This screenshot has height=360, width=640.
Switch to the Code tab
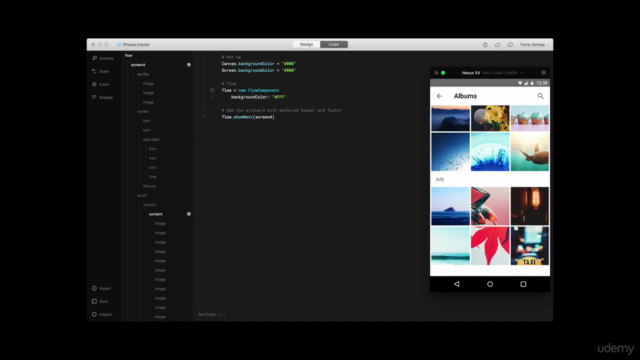[334, 44]
